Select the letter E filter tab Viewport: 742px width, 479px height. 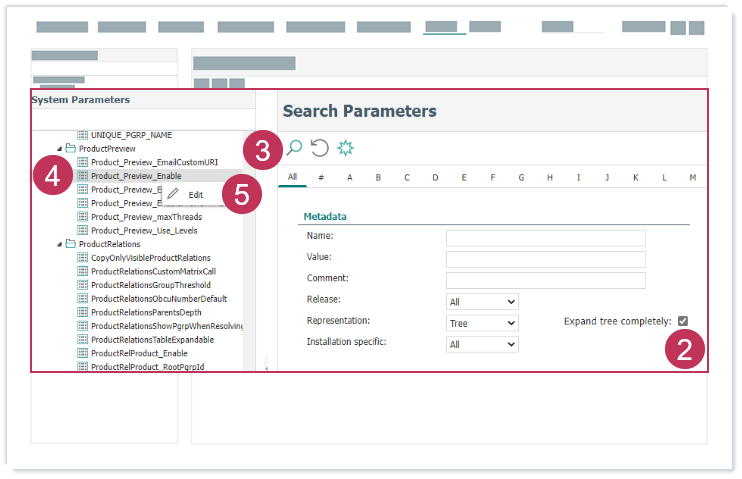coord(464,178)
